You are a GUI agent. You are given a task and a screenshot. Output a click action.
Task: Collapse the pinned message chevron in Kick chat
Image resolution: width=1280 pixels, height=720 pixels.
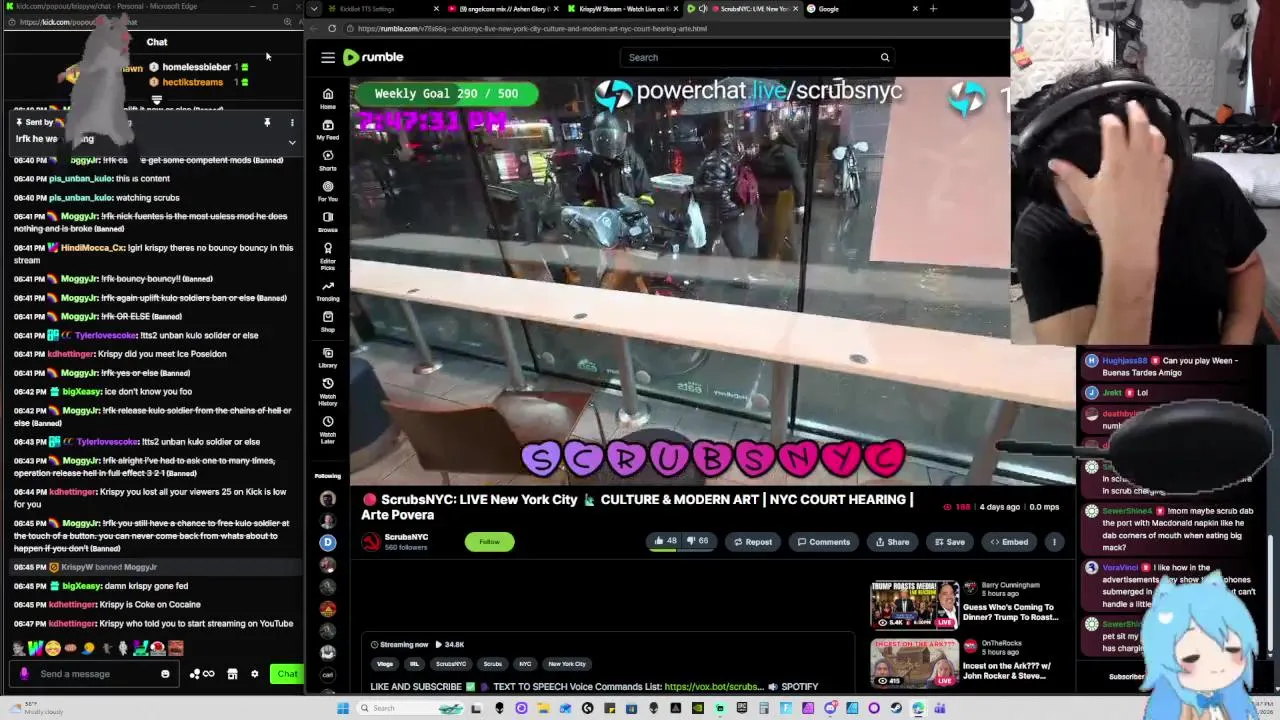(292, 142)
